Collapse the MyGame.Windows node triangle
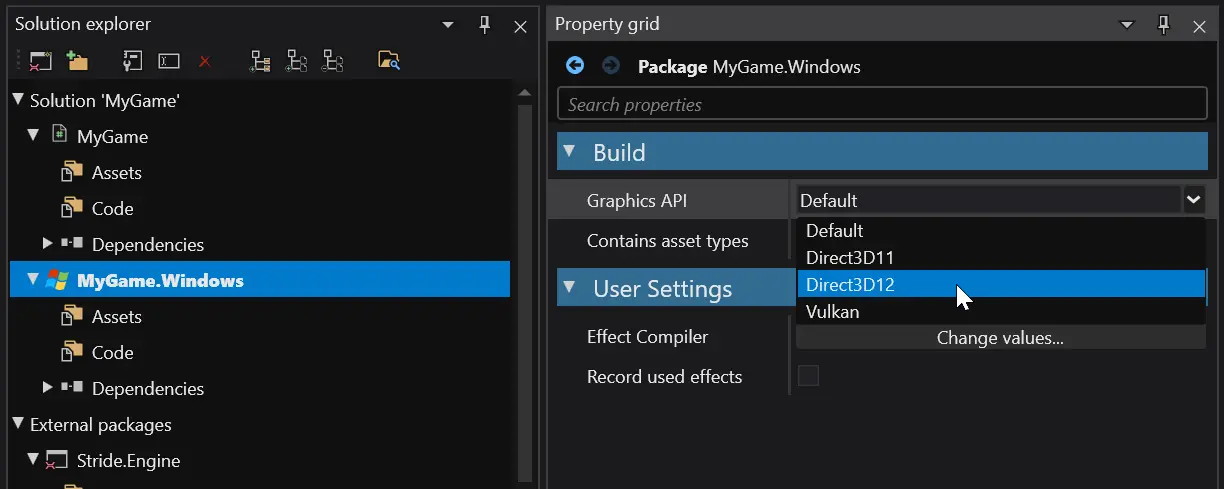This screenshot has width=1224, height=489. [33, 280]
